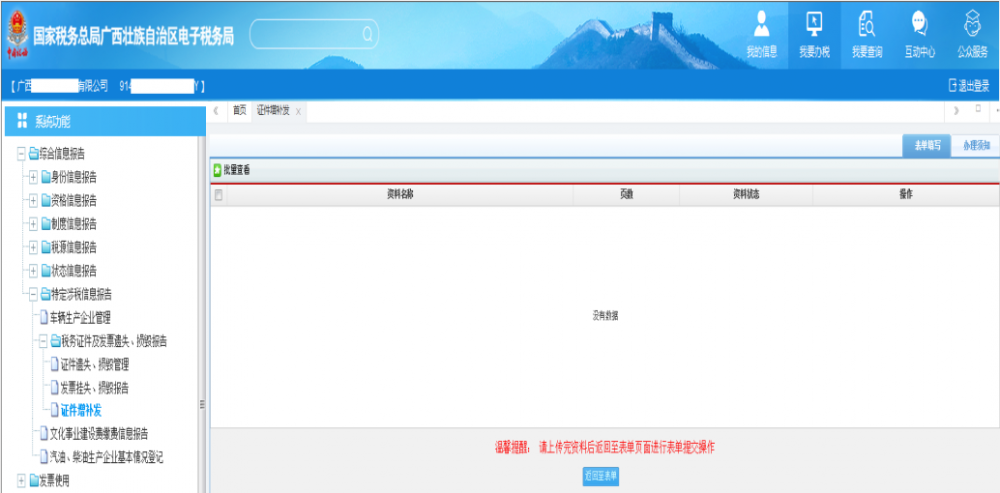Expand the 税源信息报告 node

(33, 247)
